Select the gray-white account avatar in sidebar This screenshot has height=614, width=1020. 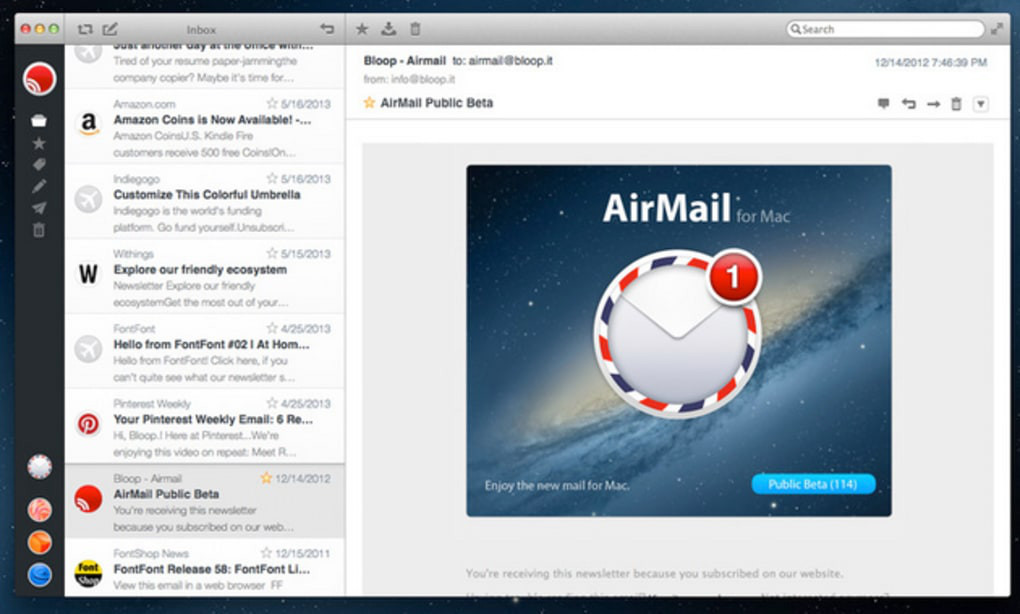pyautogui.click(x=40, y=466)
